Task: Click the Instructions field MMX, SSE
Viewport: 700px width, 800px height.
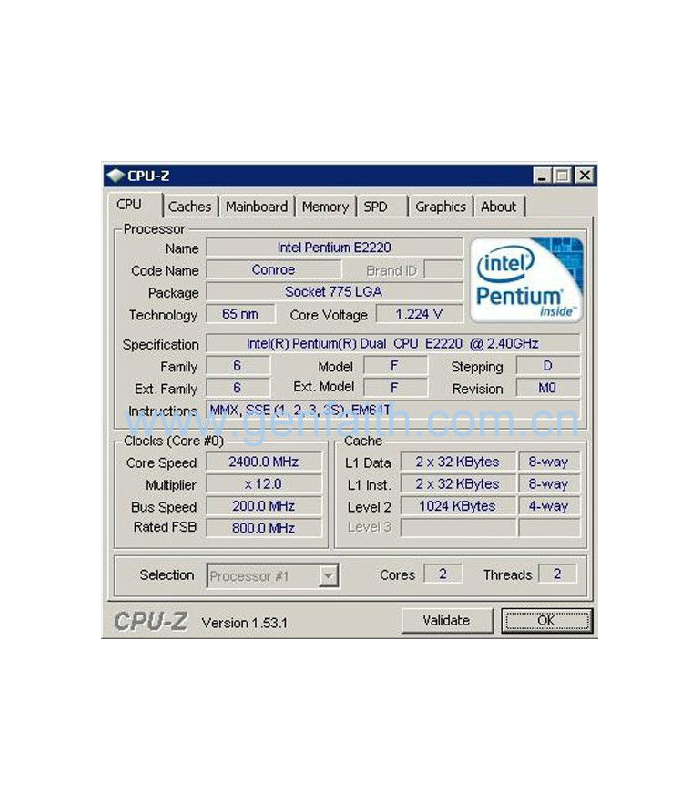Action: click(393, 410)
